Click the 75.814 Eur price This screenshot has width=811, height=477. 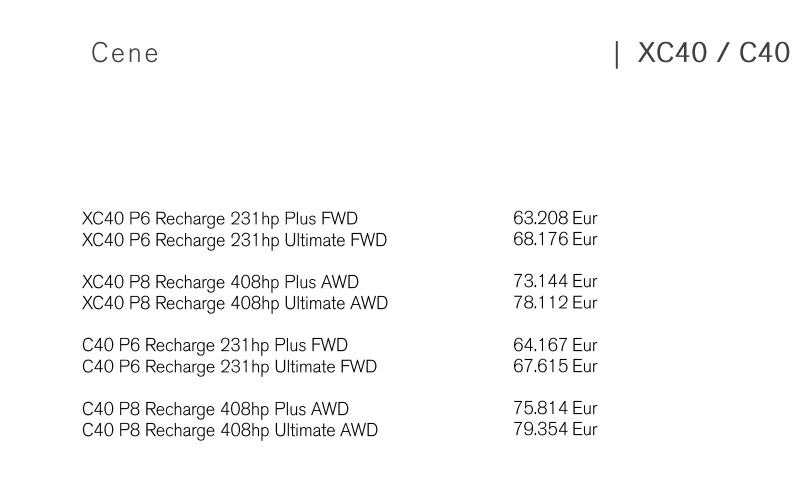[x=555, y=408]
